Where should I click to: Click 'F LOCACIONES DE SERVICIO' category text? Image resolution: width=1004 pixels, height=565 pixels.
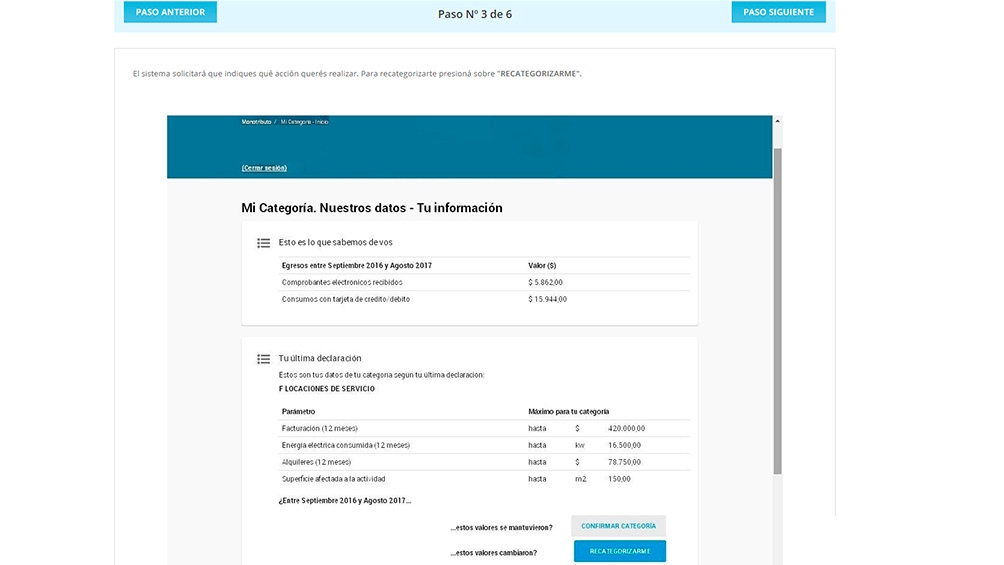tap(327, 389)
